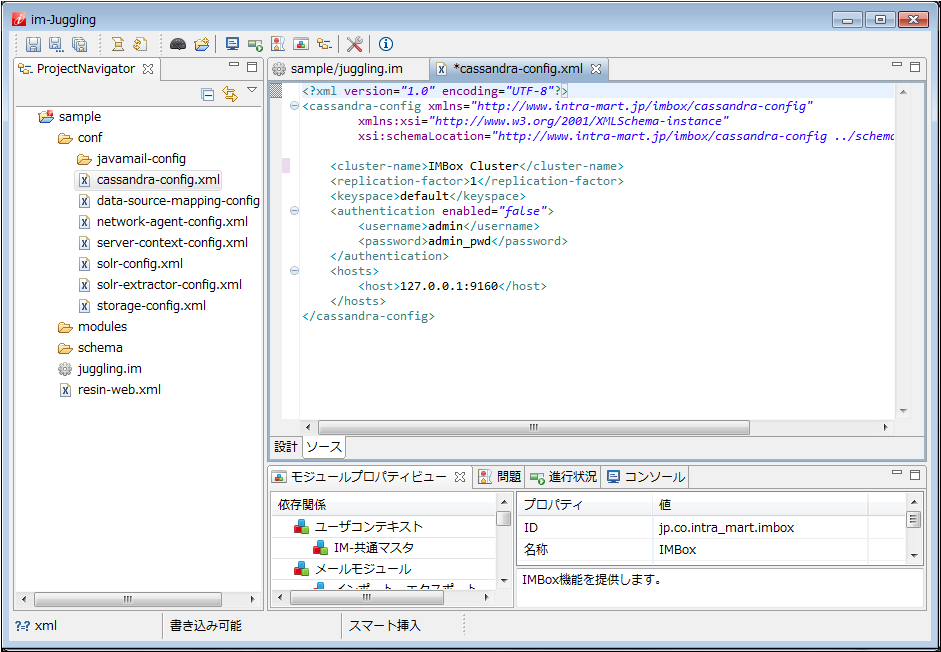941x652 pixels.
Task: Open the 進行状況 progress tab
Action: coord(563,477)
